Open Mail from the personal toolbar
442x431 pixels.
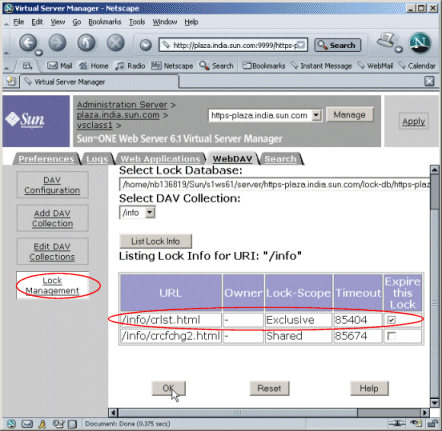point(60,66)
